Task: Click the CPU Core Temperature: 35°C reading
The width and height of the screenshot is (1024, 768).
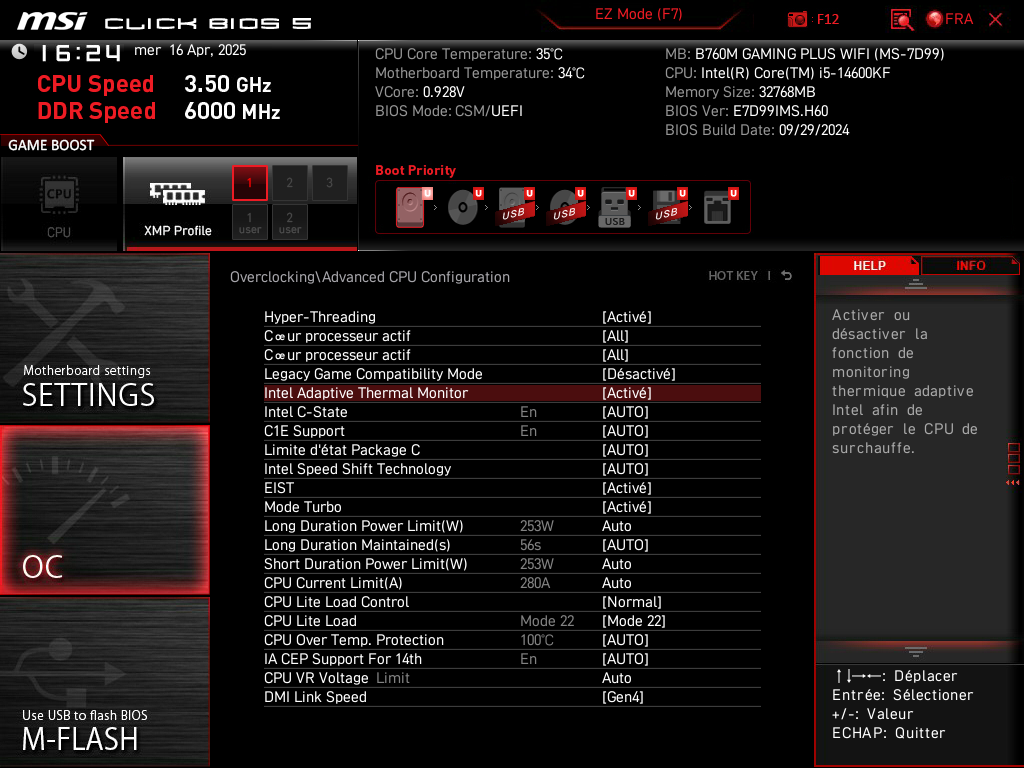Action: 468,54
